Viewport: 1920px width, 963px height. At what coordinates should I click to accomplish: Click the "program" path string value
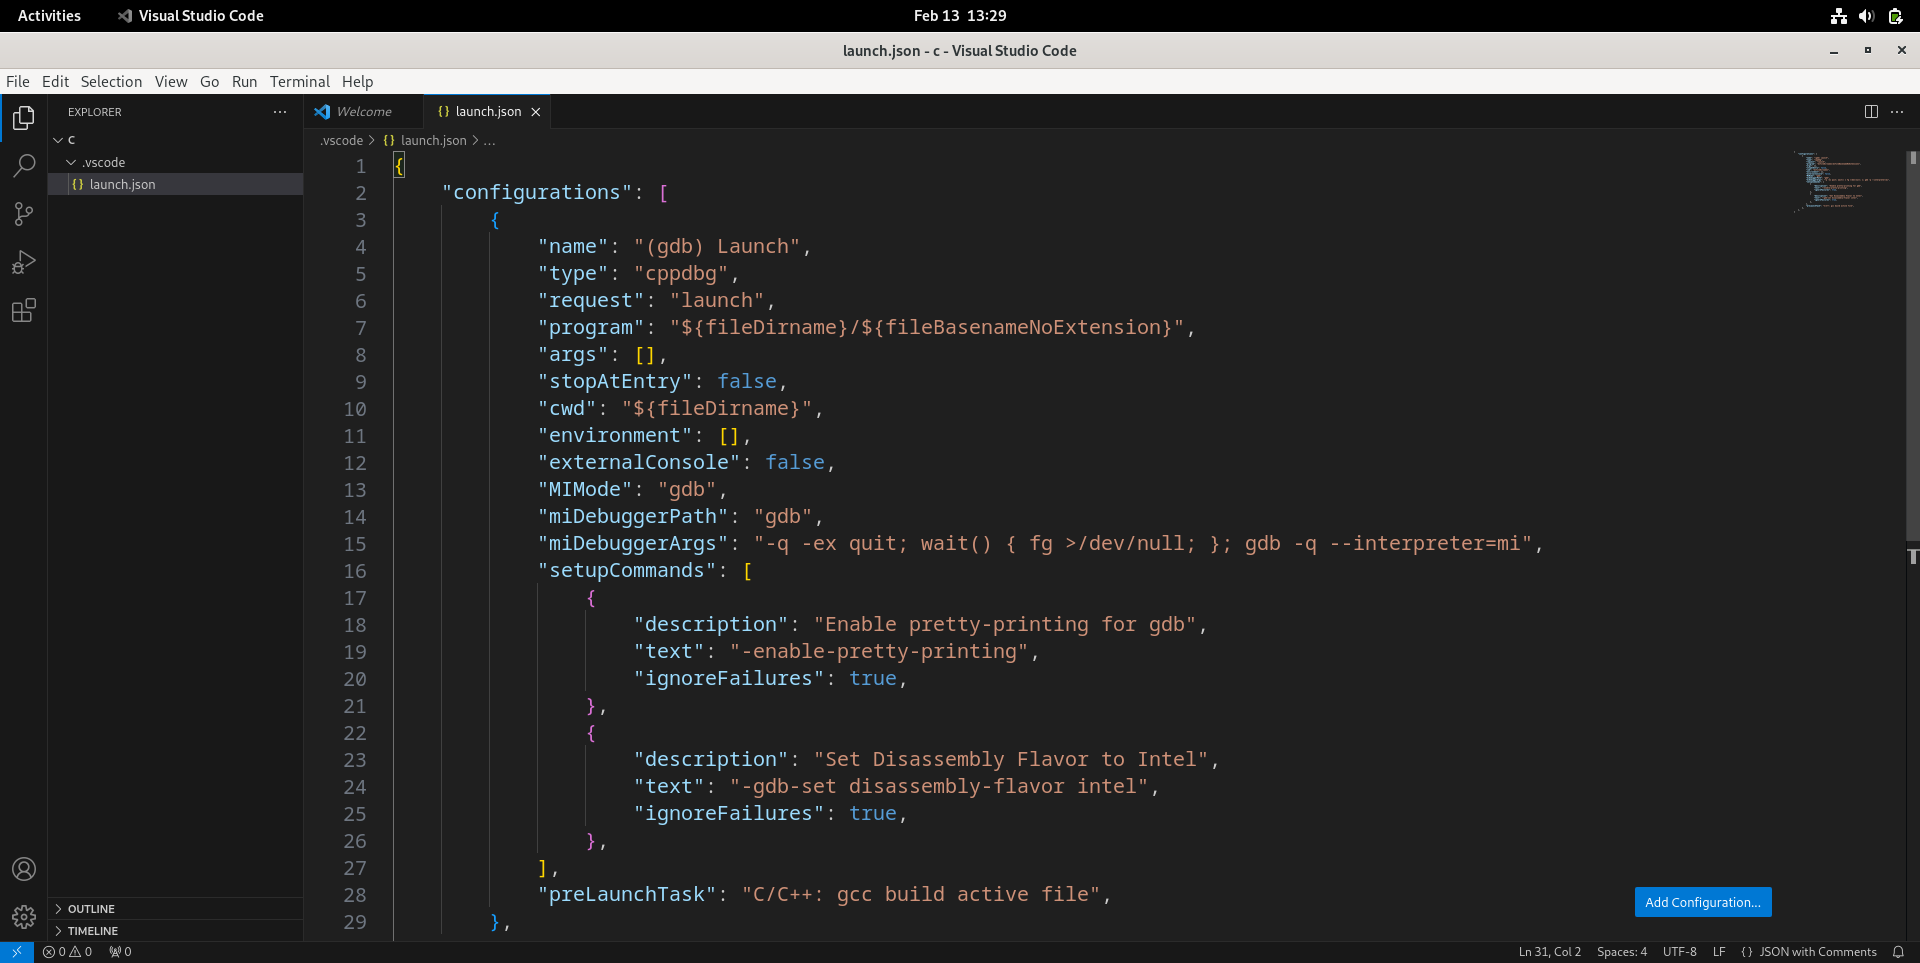(927, 328)
